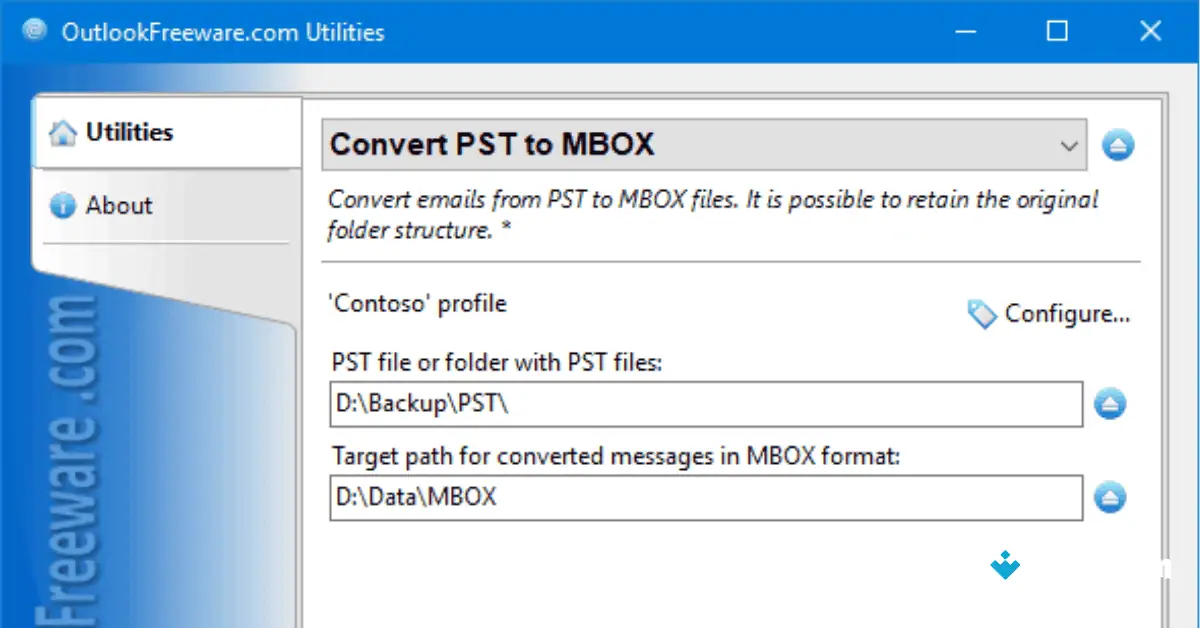Click the OutlookFreeware application icon in the title bar

click(x=33, y=30)
